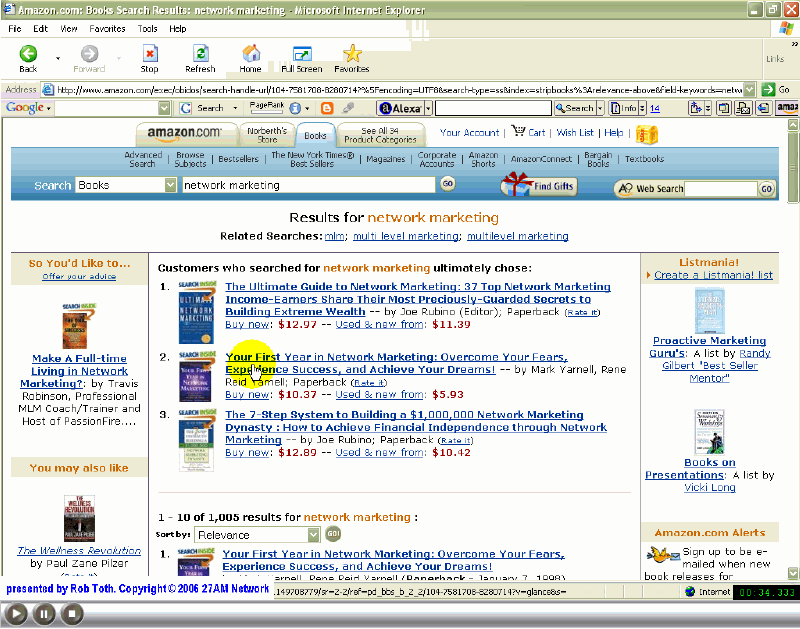Expand the Books search category dropdown
Image resolution: width=800 pixels, height=629 pixels.
[171, 185]
